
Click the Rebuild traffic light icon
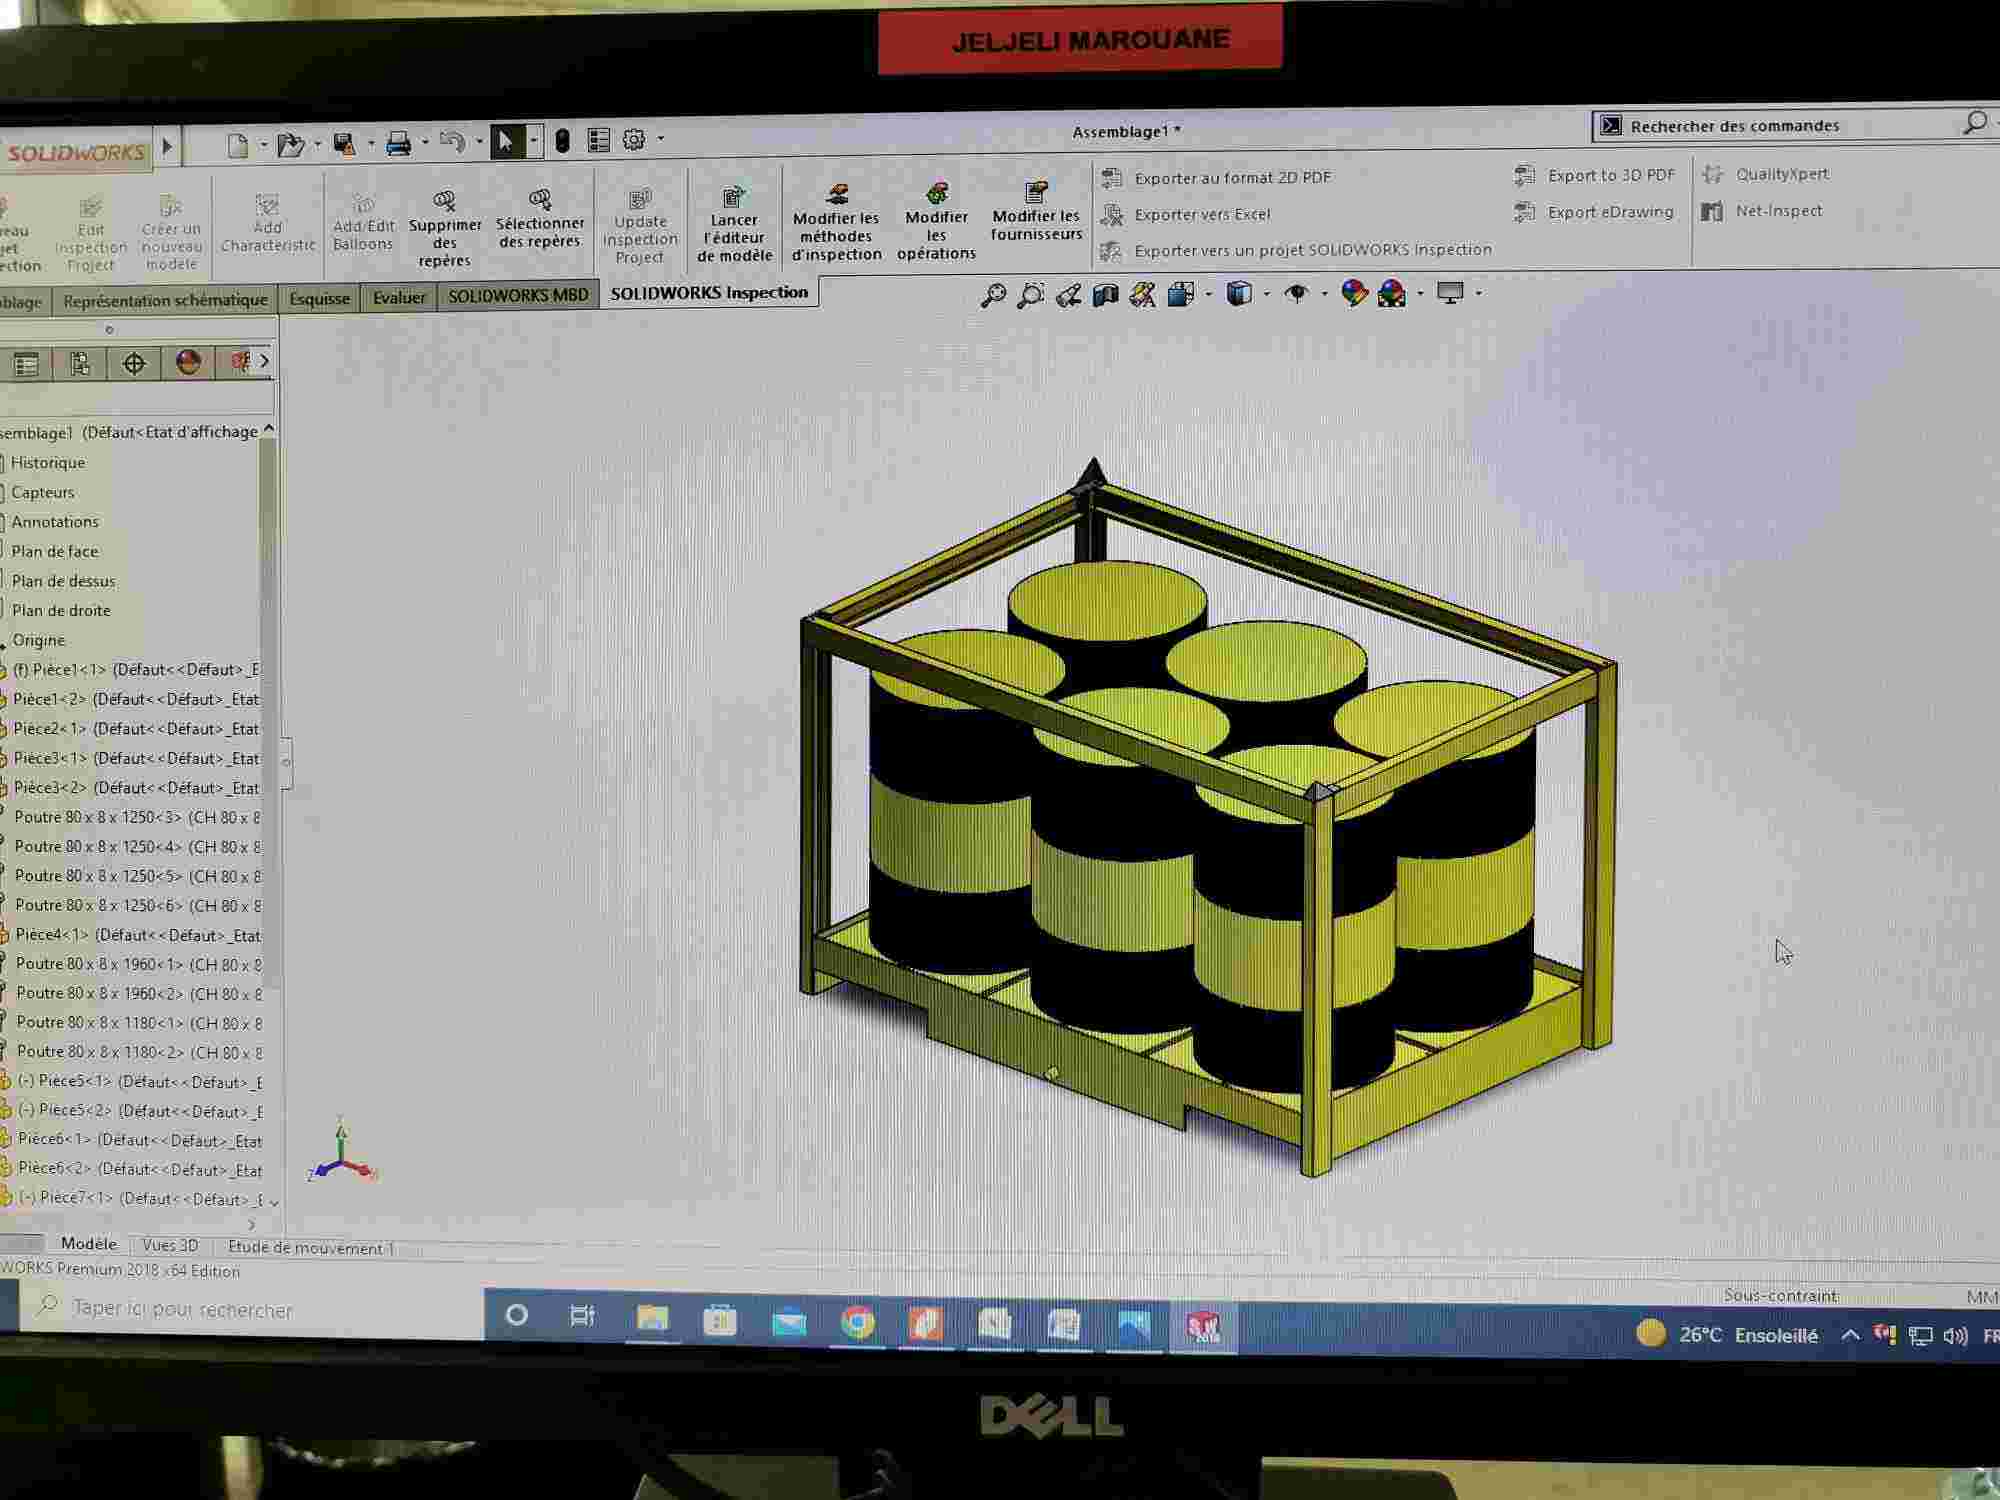click(x=562, y=141)
